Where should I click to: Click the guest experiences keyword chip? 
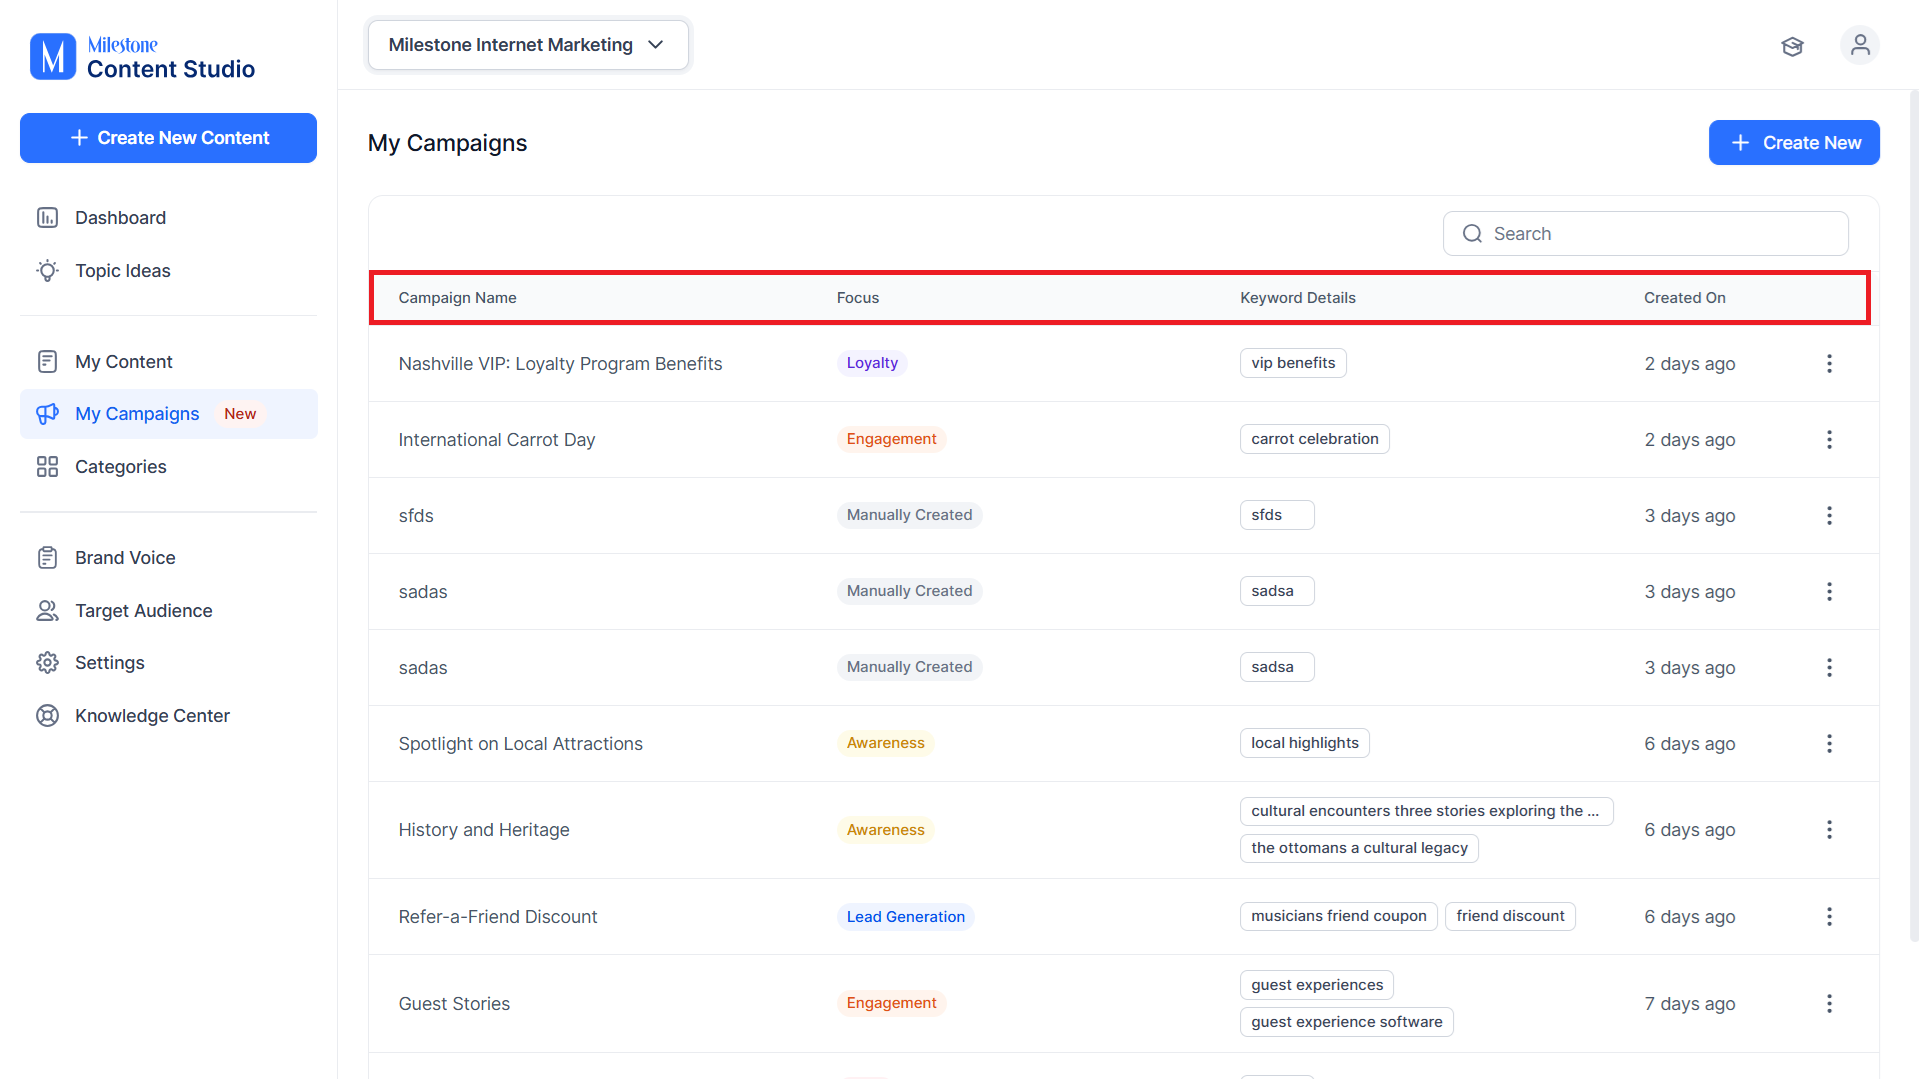pos(1317,985)
